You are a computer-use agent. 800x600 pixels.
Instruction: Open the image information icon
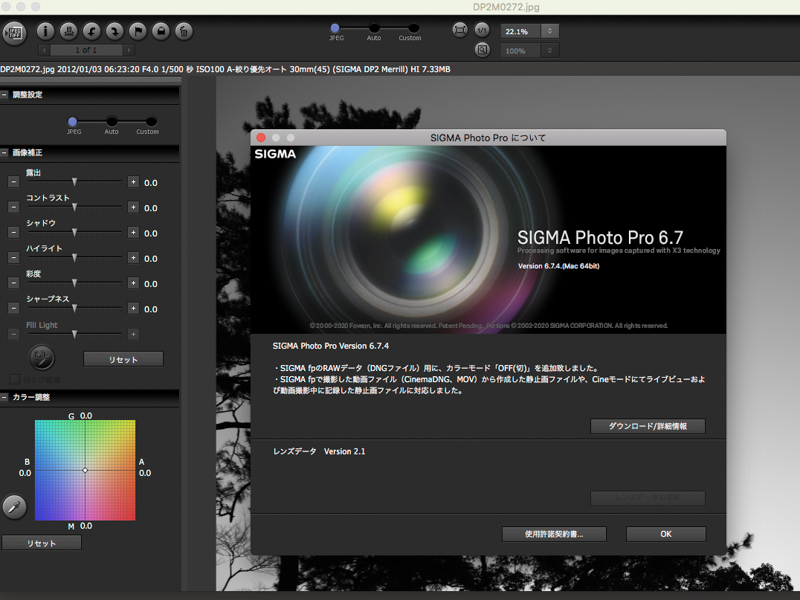pyautogui.click(x=45, y=32)
